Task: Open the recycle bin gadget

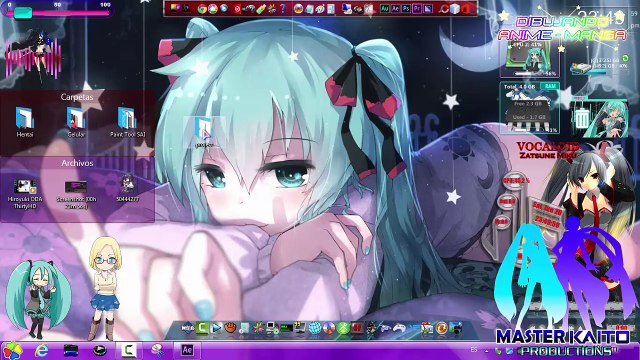Action: coord(581,118)
